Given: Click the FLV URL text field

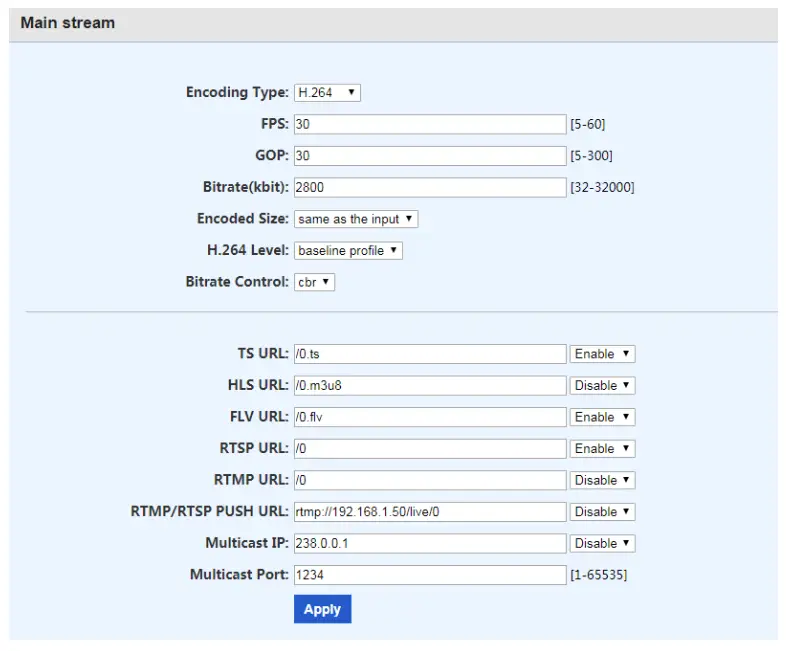Looking at the screenshot, I should pyautogui.click(x=430, y=417).
